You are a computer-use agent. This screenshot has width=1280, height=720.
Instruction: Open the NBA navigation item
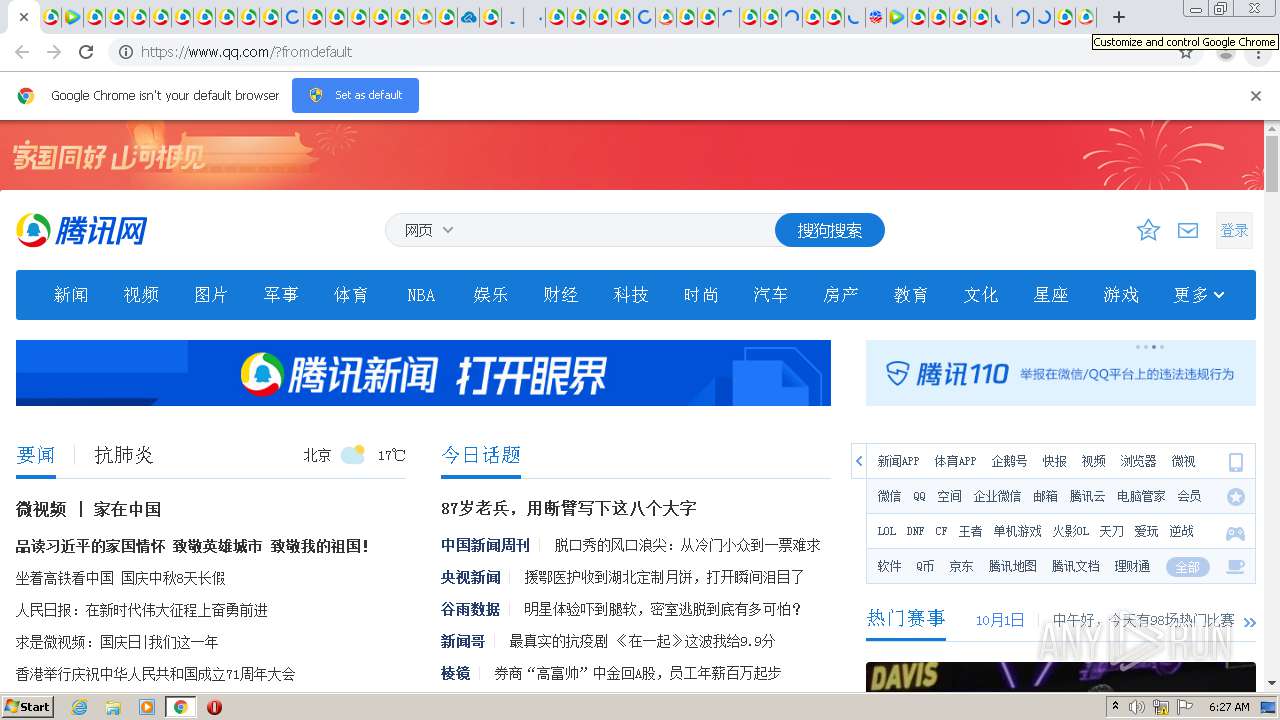click(x=421, y=295)
